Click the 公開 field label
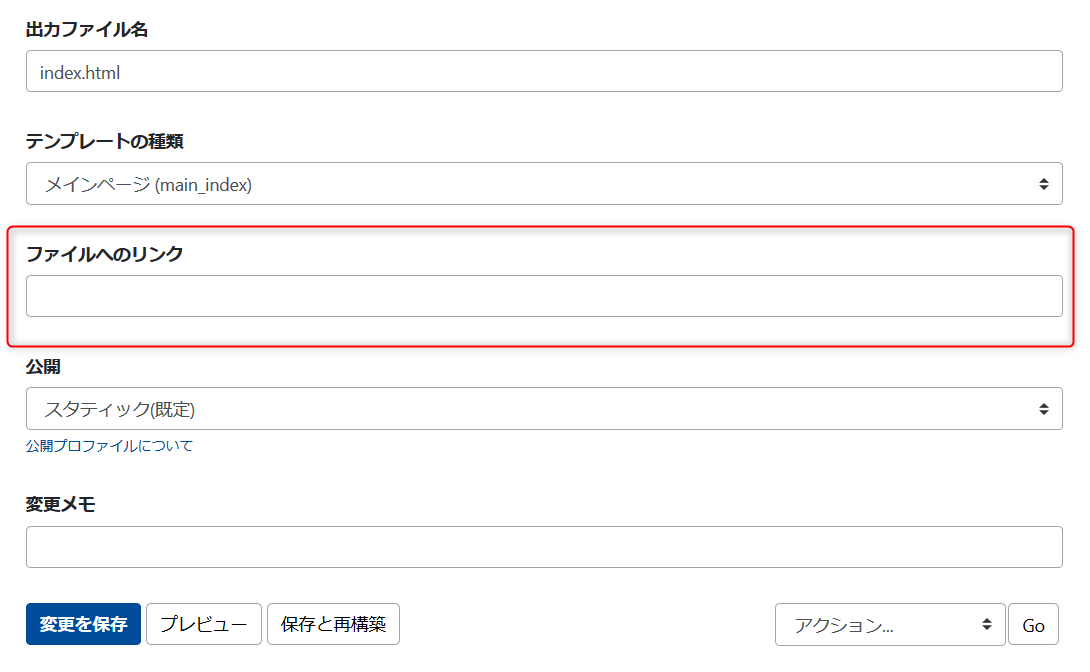This screenshot has width=1090, height=672. pos(43,367)
